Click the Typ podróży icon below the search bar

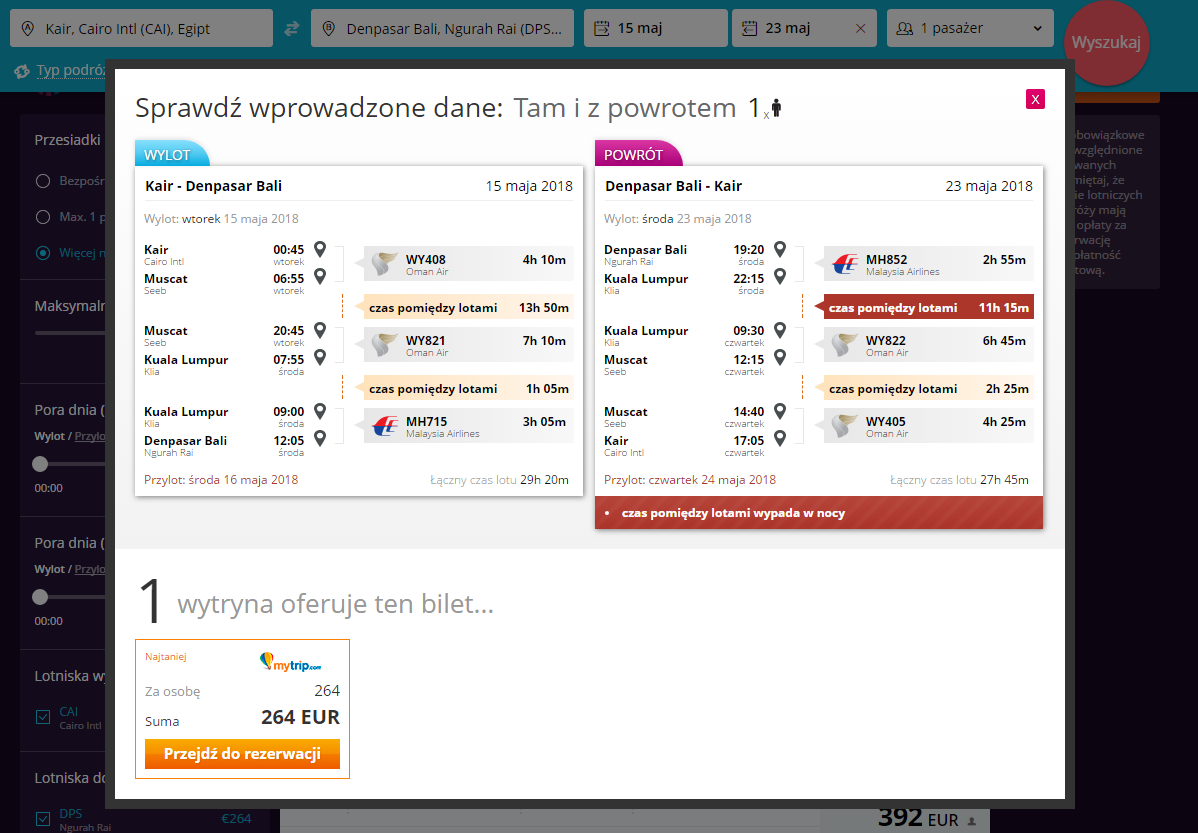pyautogui.click(x=21, y=71)
